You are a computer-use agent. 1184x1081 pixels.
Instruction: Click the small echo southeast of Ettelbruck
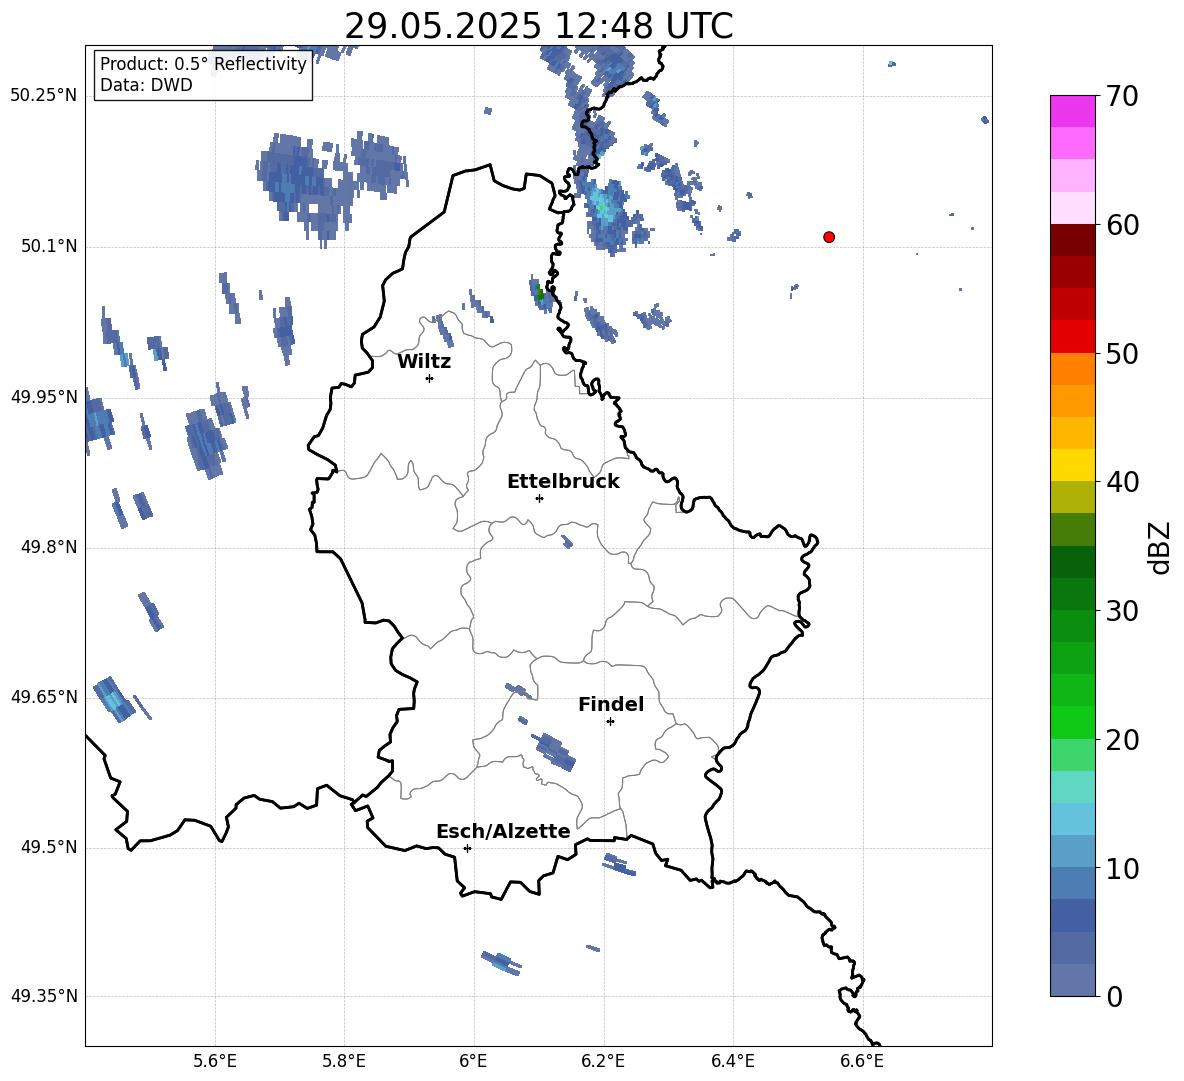(567, 541)
